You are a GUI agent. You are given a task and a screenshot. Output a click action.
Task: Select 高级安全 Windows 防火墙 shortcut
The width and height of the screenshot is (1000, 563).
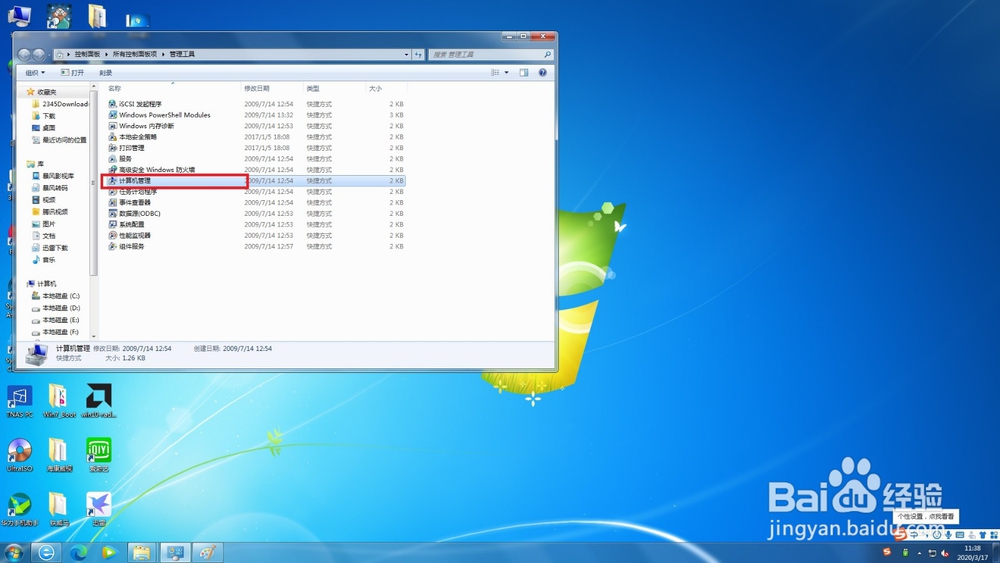(x=151, y=170)
